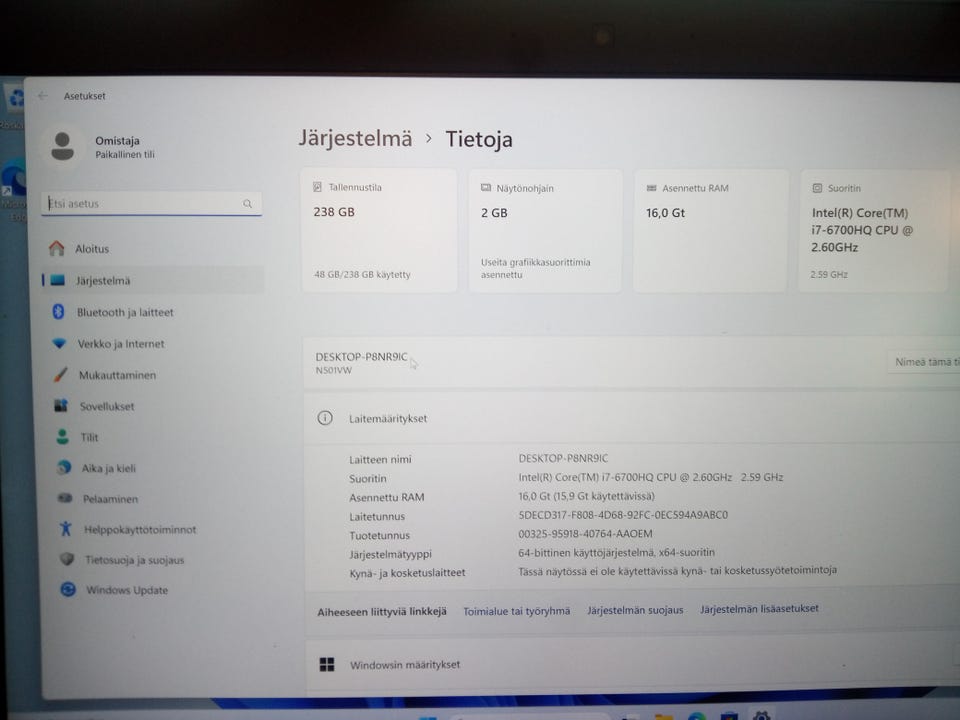Image resolution: width=960 pixels, height=720 pixels.
Task: Click the Järjestelmä monitor icon in sidebar
Action: pos(58,280)
